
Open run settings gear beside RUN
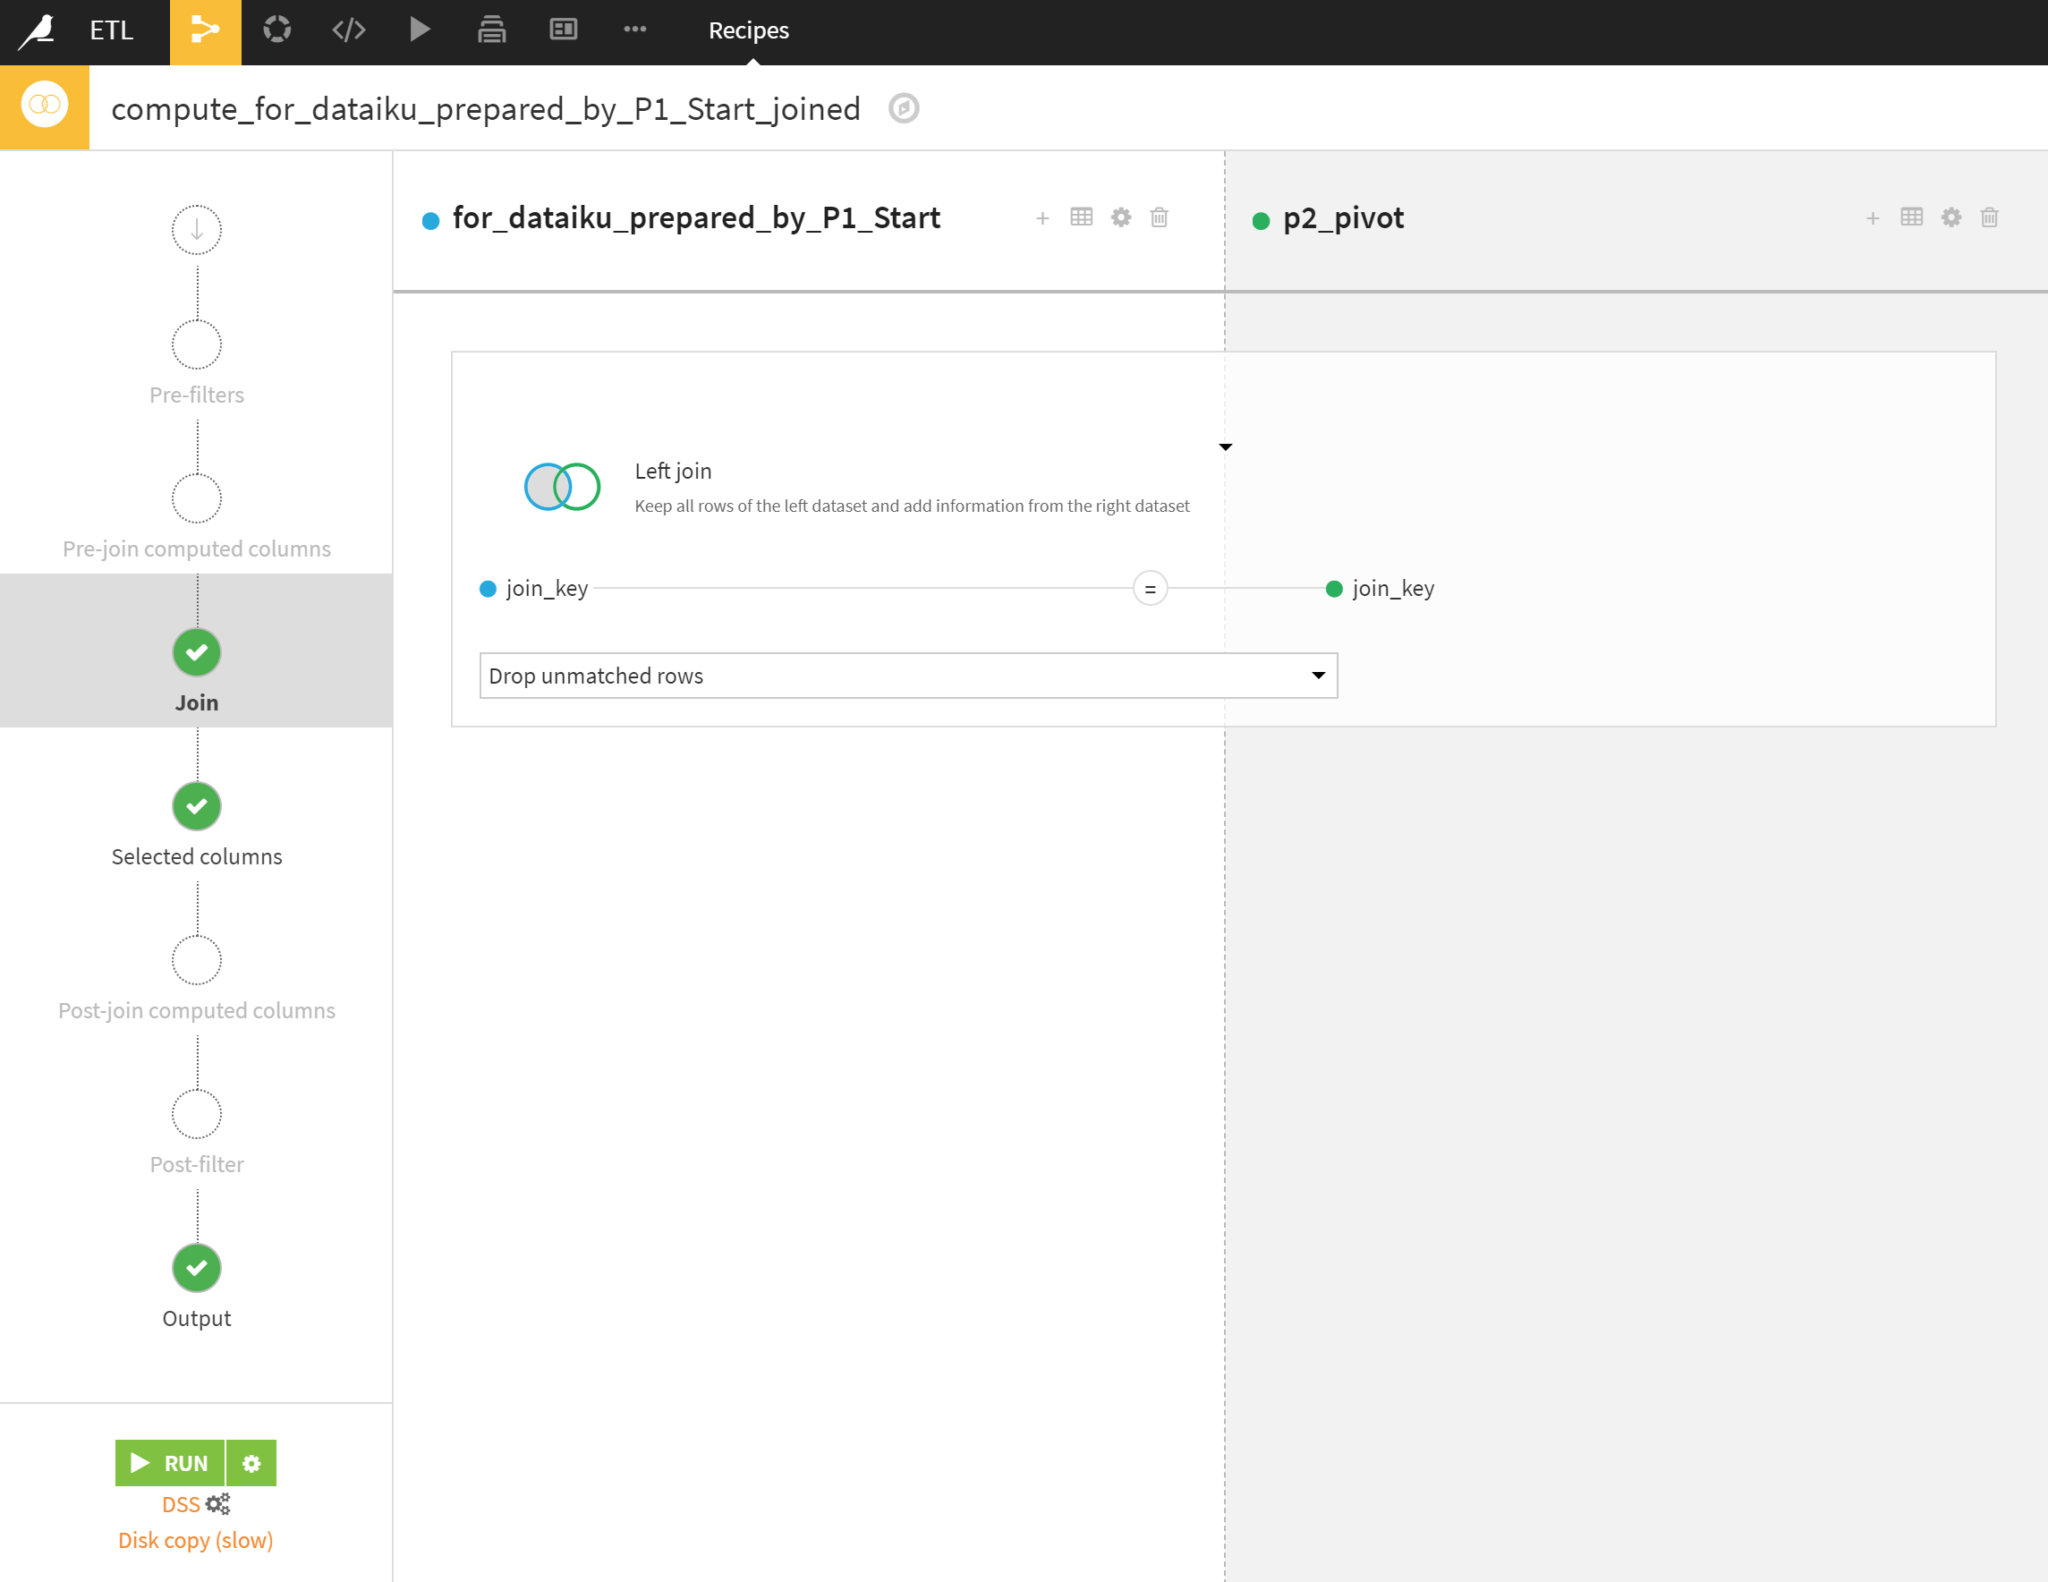(251, 1463)
